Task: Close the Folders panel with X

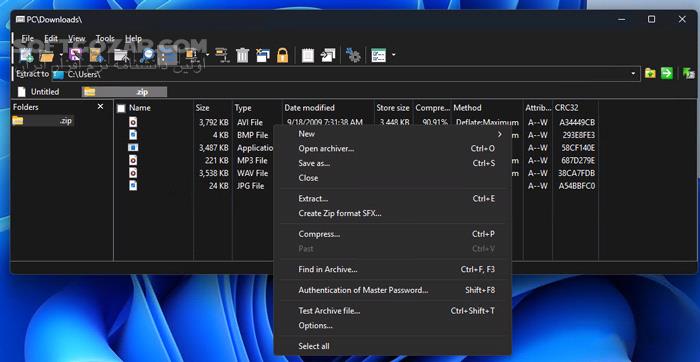Action: click(100, 107)
